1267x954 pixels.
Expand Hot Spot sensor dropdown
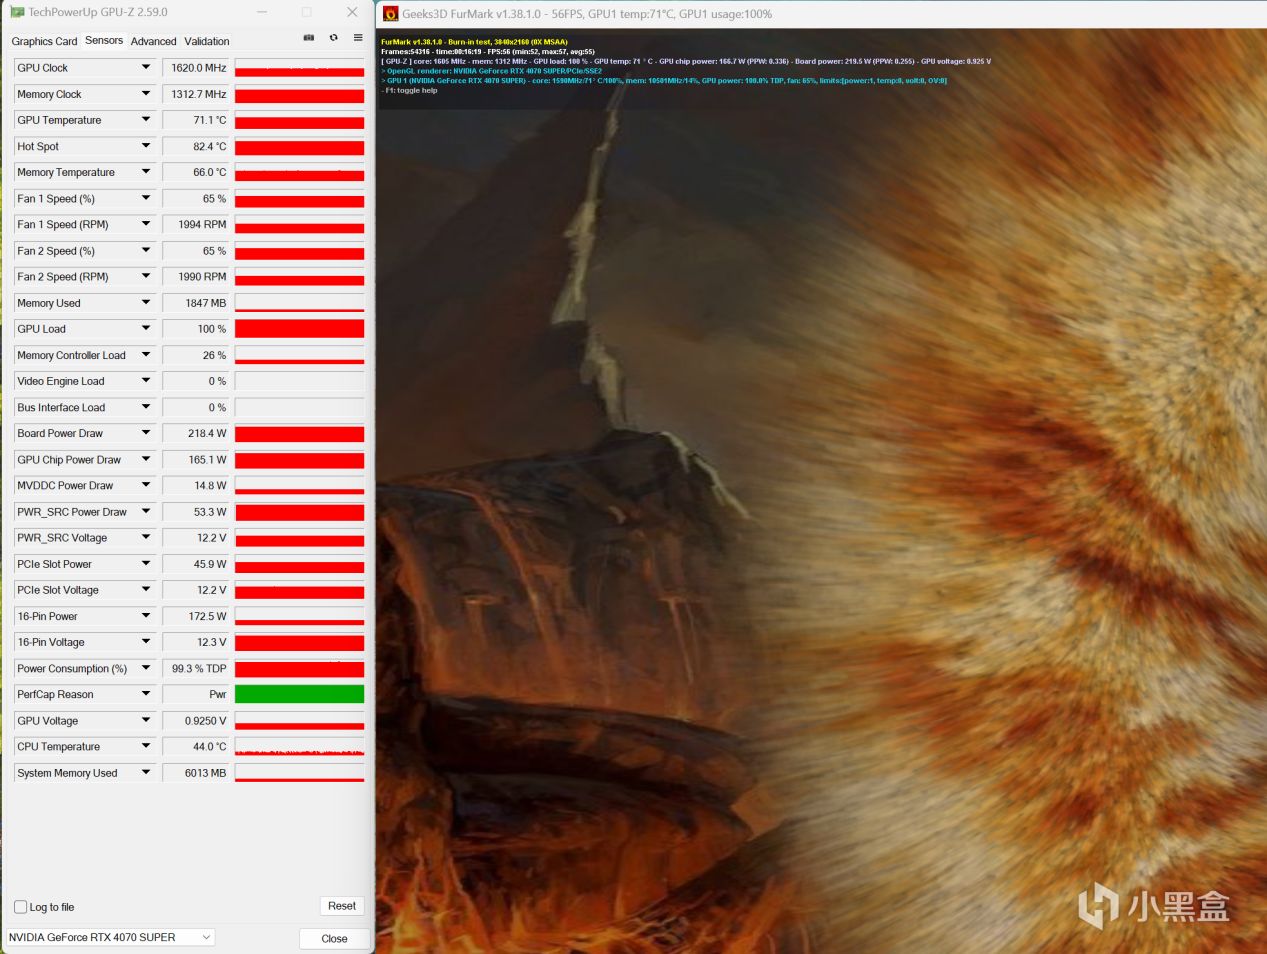point(146,146)
